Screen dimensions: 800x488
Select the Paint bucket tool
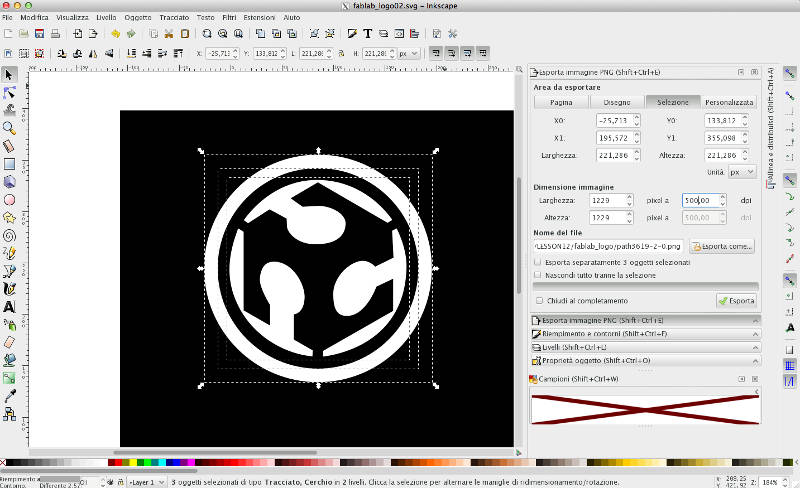[x=9, y=360]
